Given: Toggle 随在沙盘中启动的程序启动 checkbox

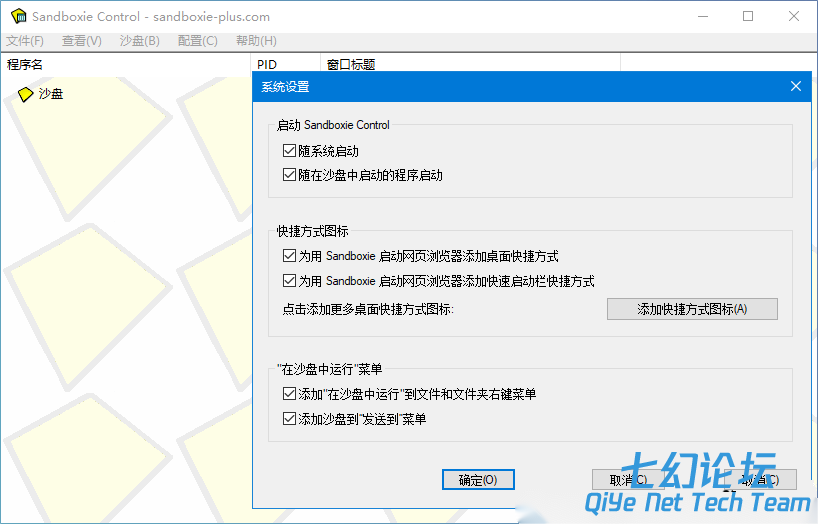Looking at the screenshot, I should pos(289,174).
